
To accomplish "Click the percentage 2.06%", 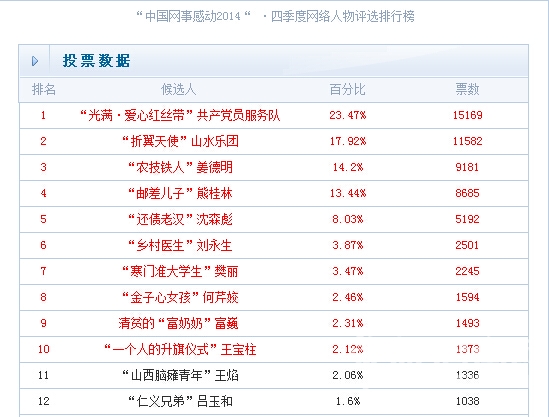I will coord(348,375).
